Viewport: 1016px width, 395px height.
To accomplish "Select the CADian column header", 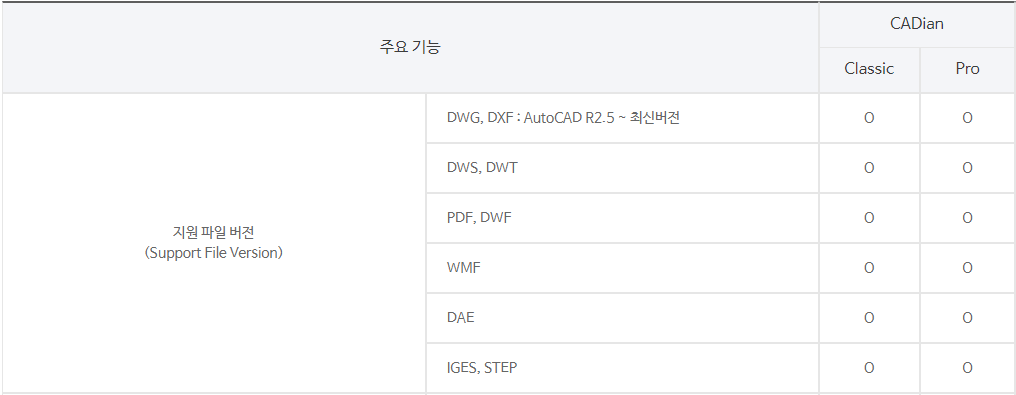I will [917, 25].
